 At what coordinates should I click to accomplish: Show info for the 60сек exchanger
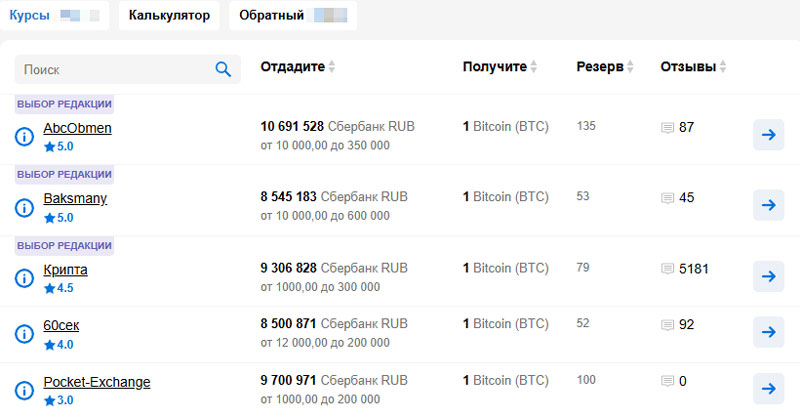coord(25,334)
